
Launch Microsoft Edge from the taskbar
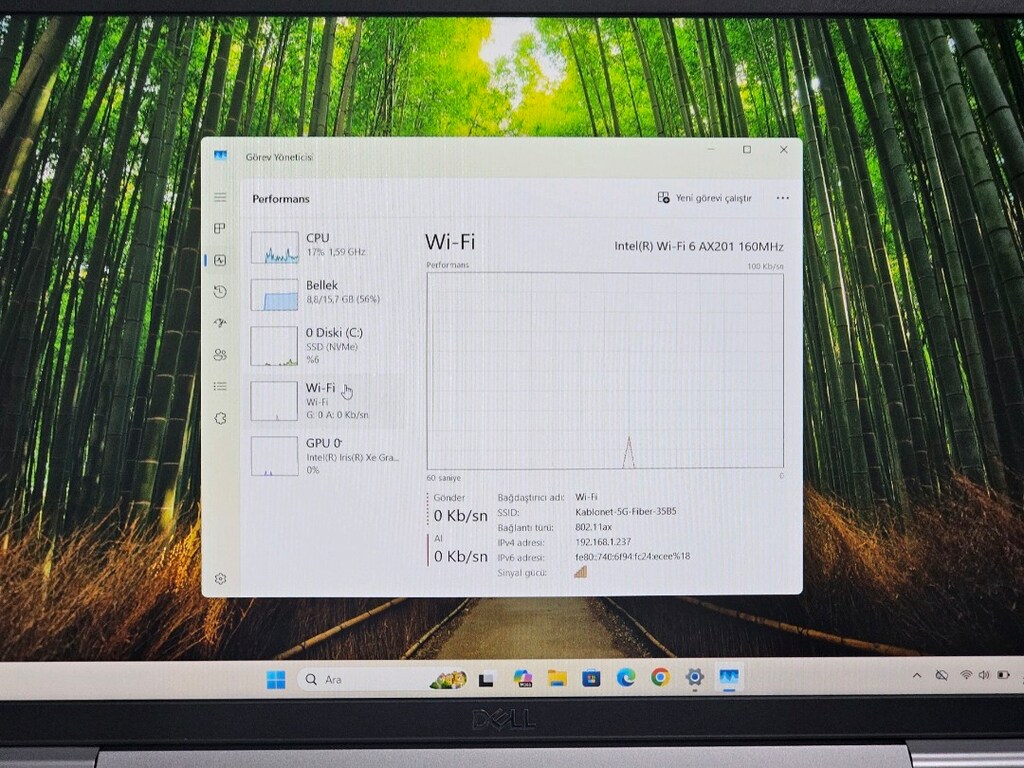626,678
